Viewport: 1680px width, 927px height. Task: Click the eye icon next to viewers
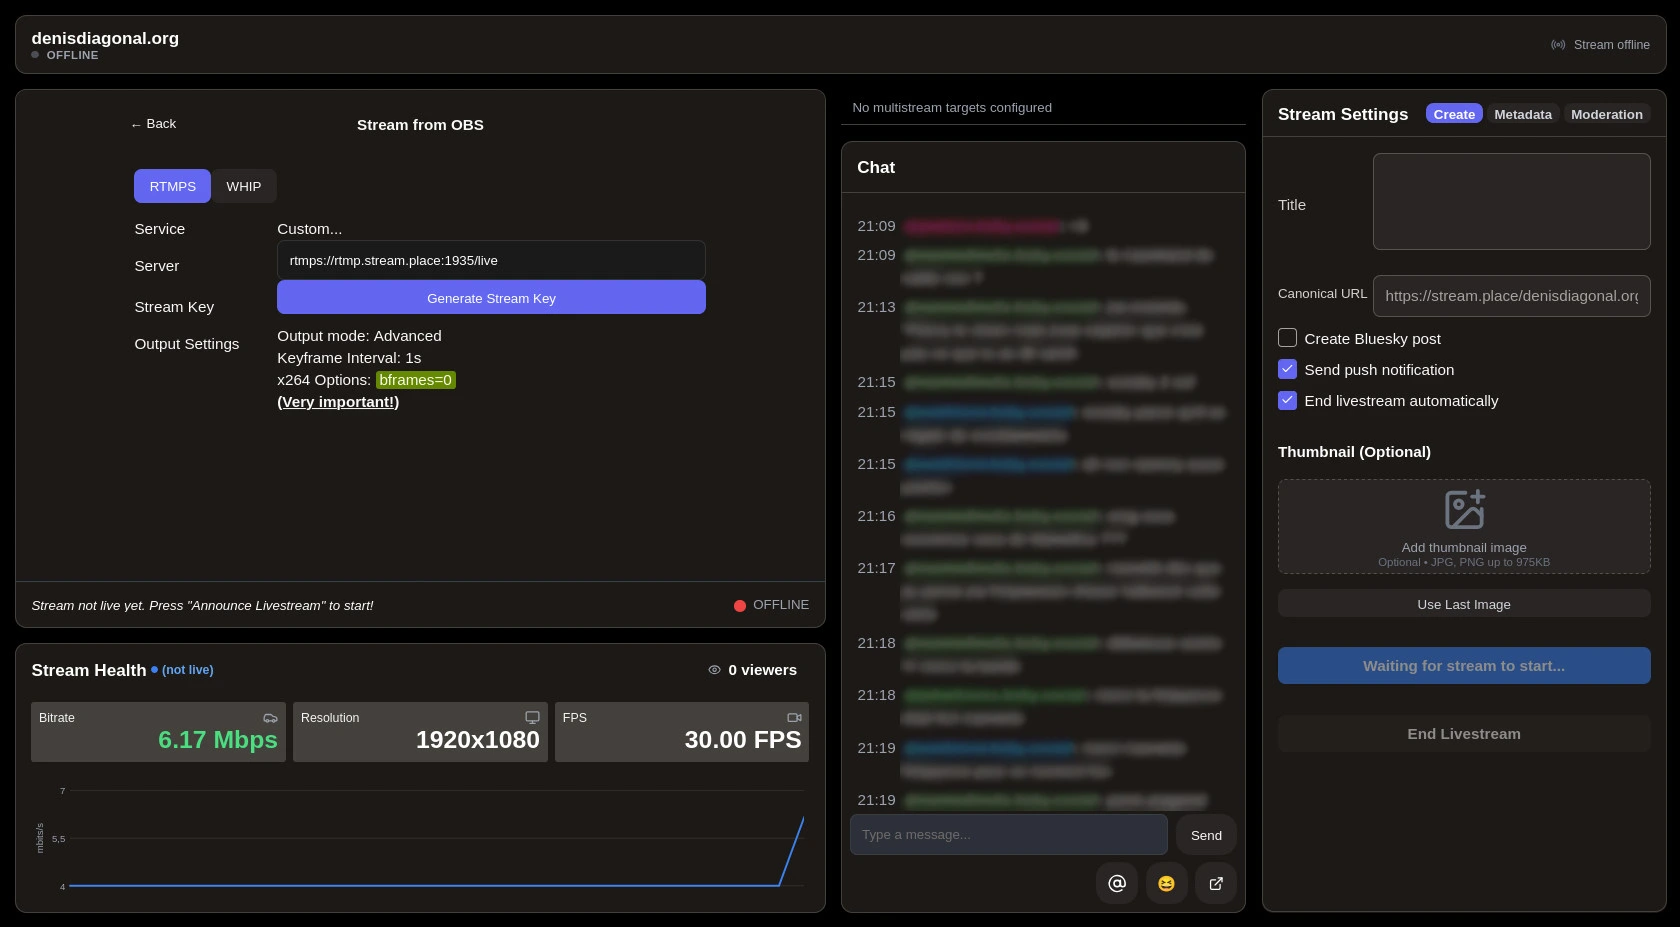pyautogui.click(x=714, y=670)
